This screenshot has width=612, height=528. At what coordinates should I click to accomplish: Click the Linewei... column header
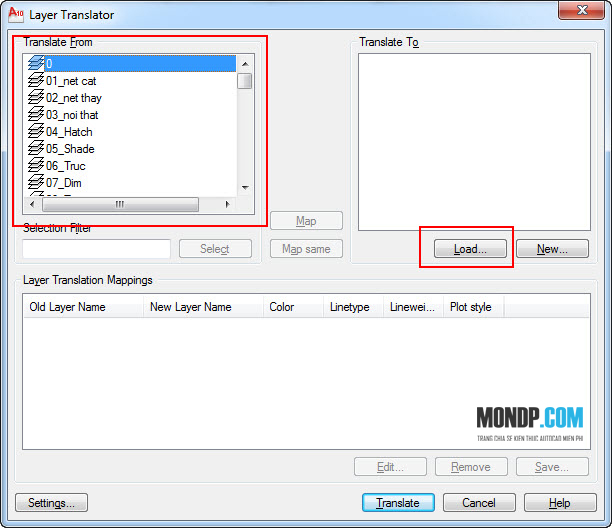click(413, 307)
